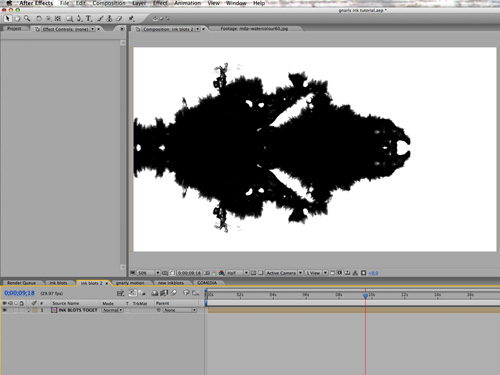Toggle hide shy layers switch
The image size is (500, 375).
tap(154, 293)
